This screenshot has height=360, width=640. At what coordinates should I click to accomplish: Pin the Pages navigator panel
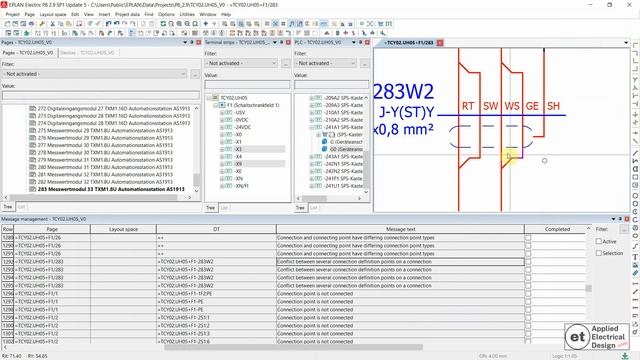tap(192, 42)
